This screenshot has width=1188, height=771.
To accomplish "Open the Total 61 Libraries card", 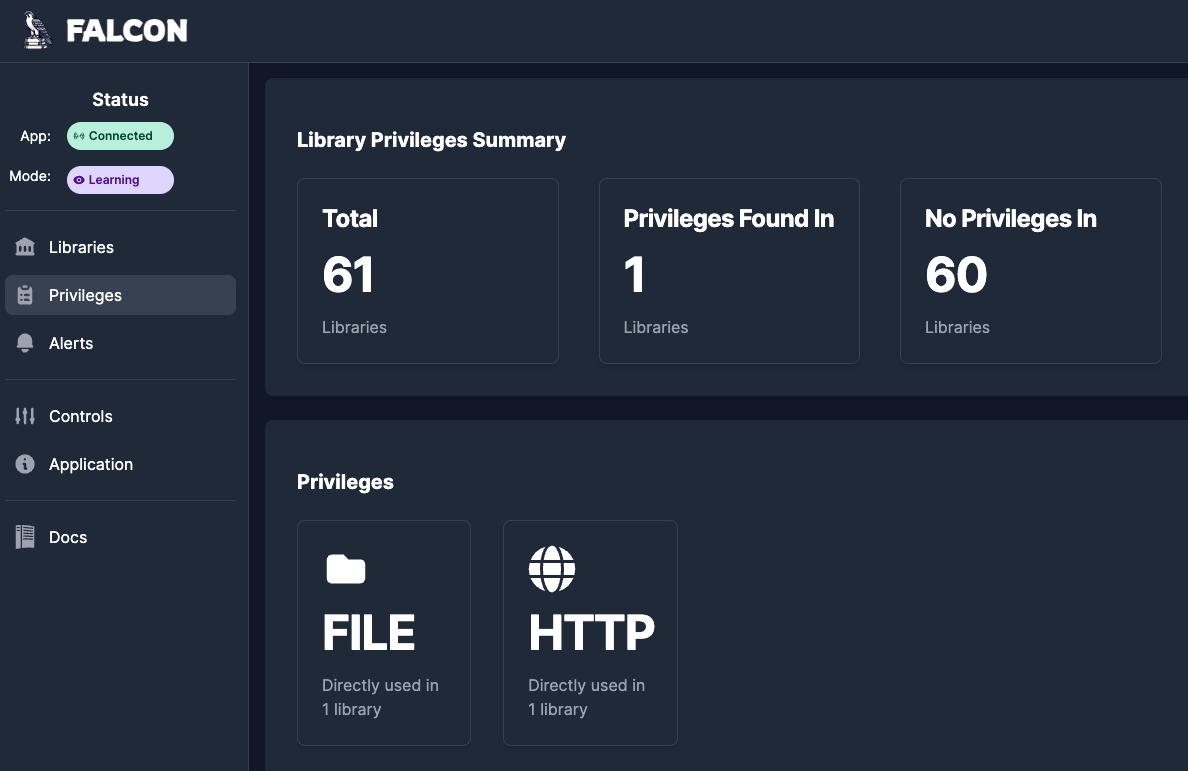I will coord(427,270).
